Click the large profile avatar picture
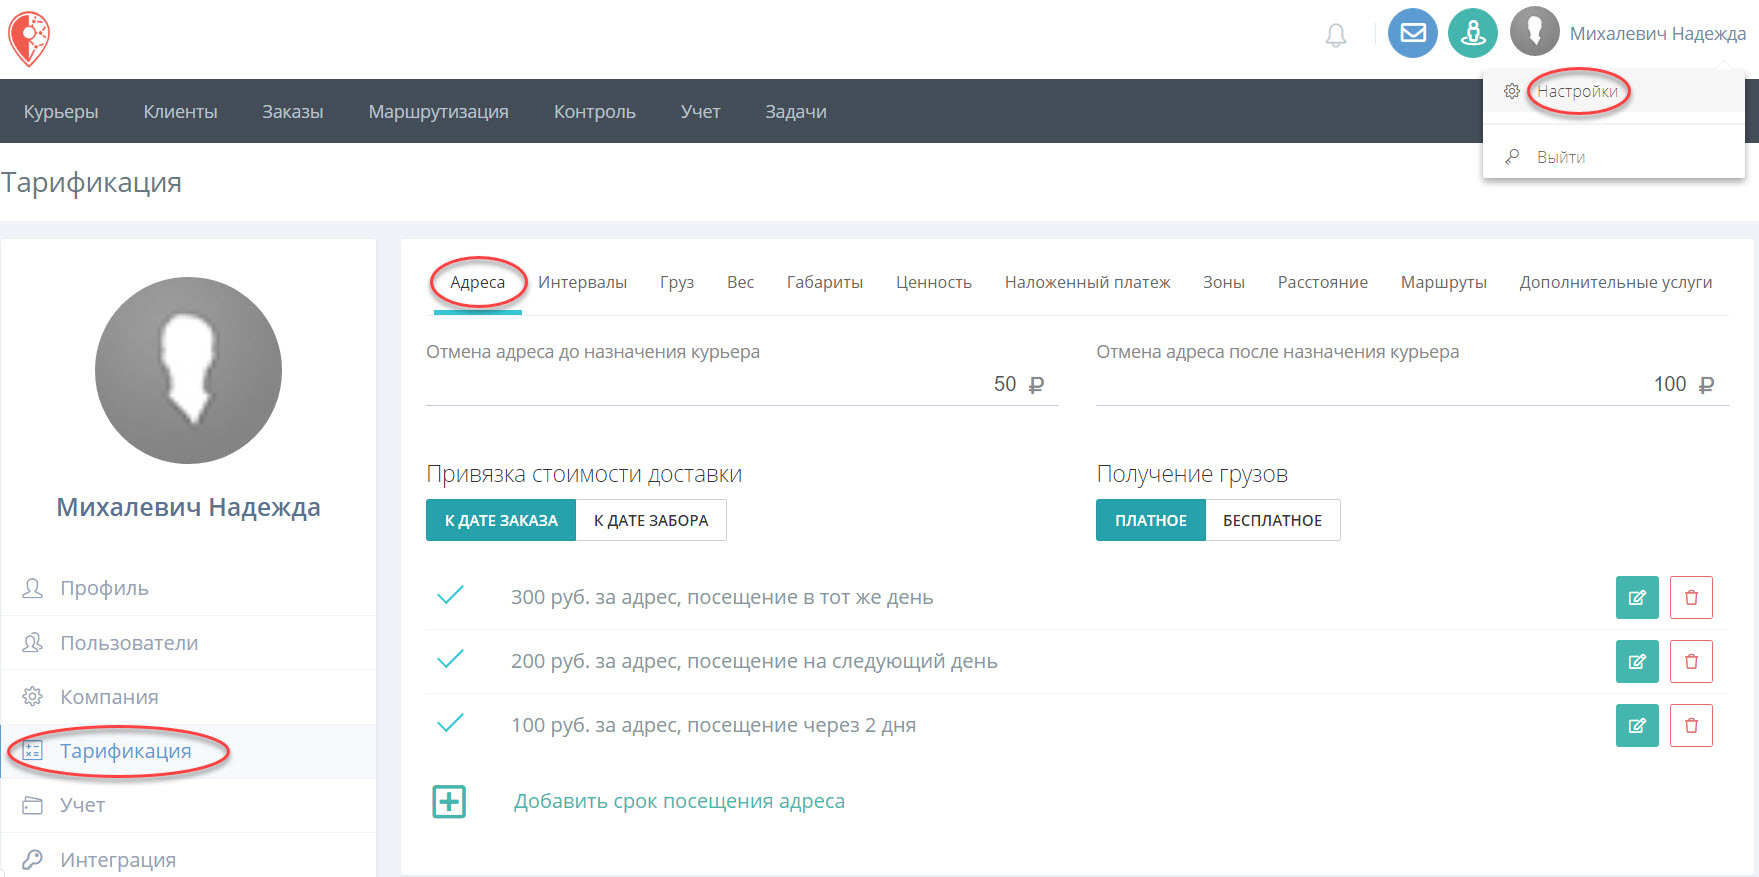The width and height of the screenshot is (1759, 877). (188, 370)
